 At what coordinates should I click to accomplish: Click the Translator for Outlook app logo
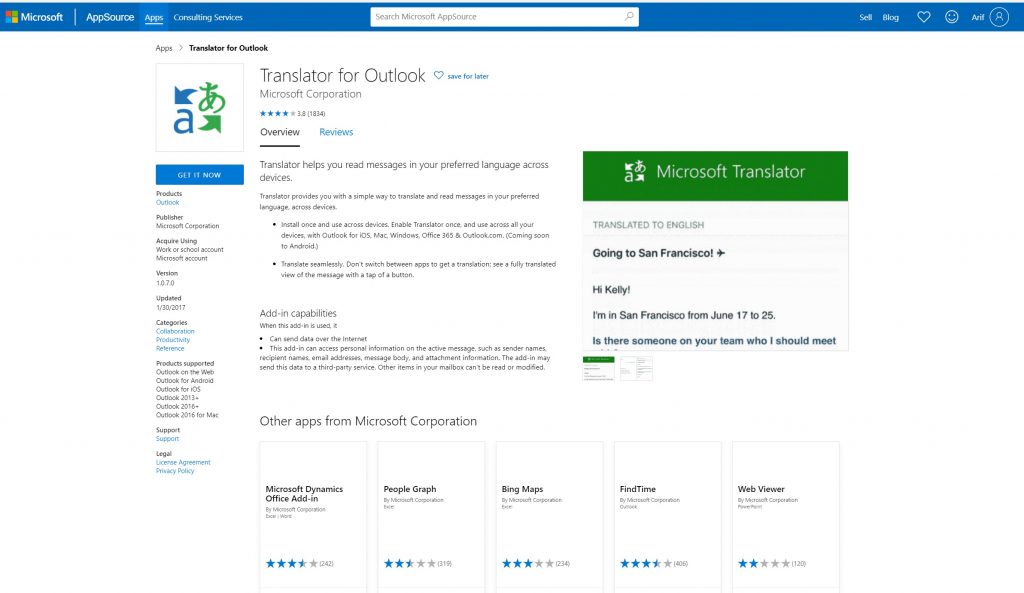point(199,108)
